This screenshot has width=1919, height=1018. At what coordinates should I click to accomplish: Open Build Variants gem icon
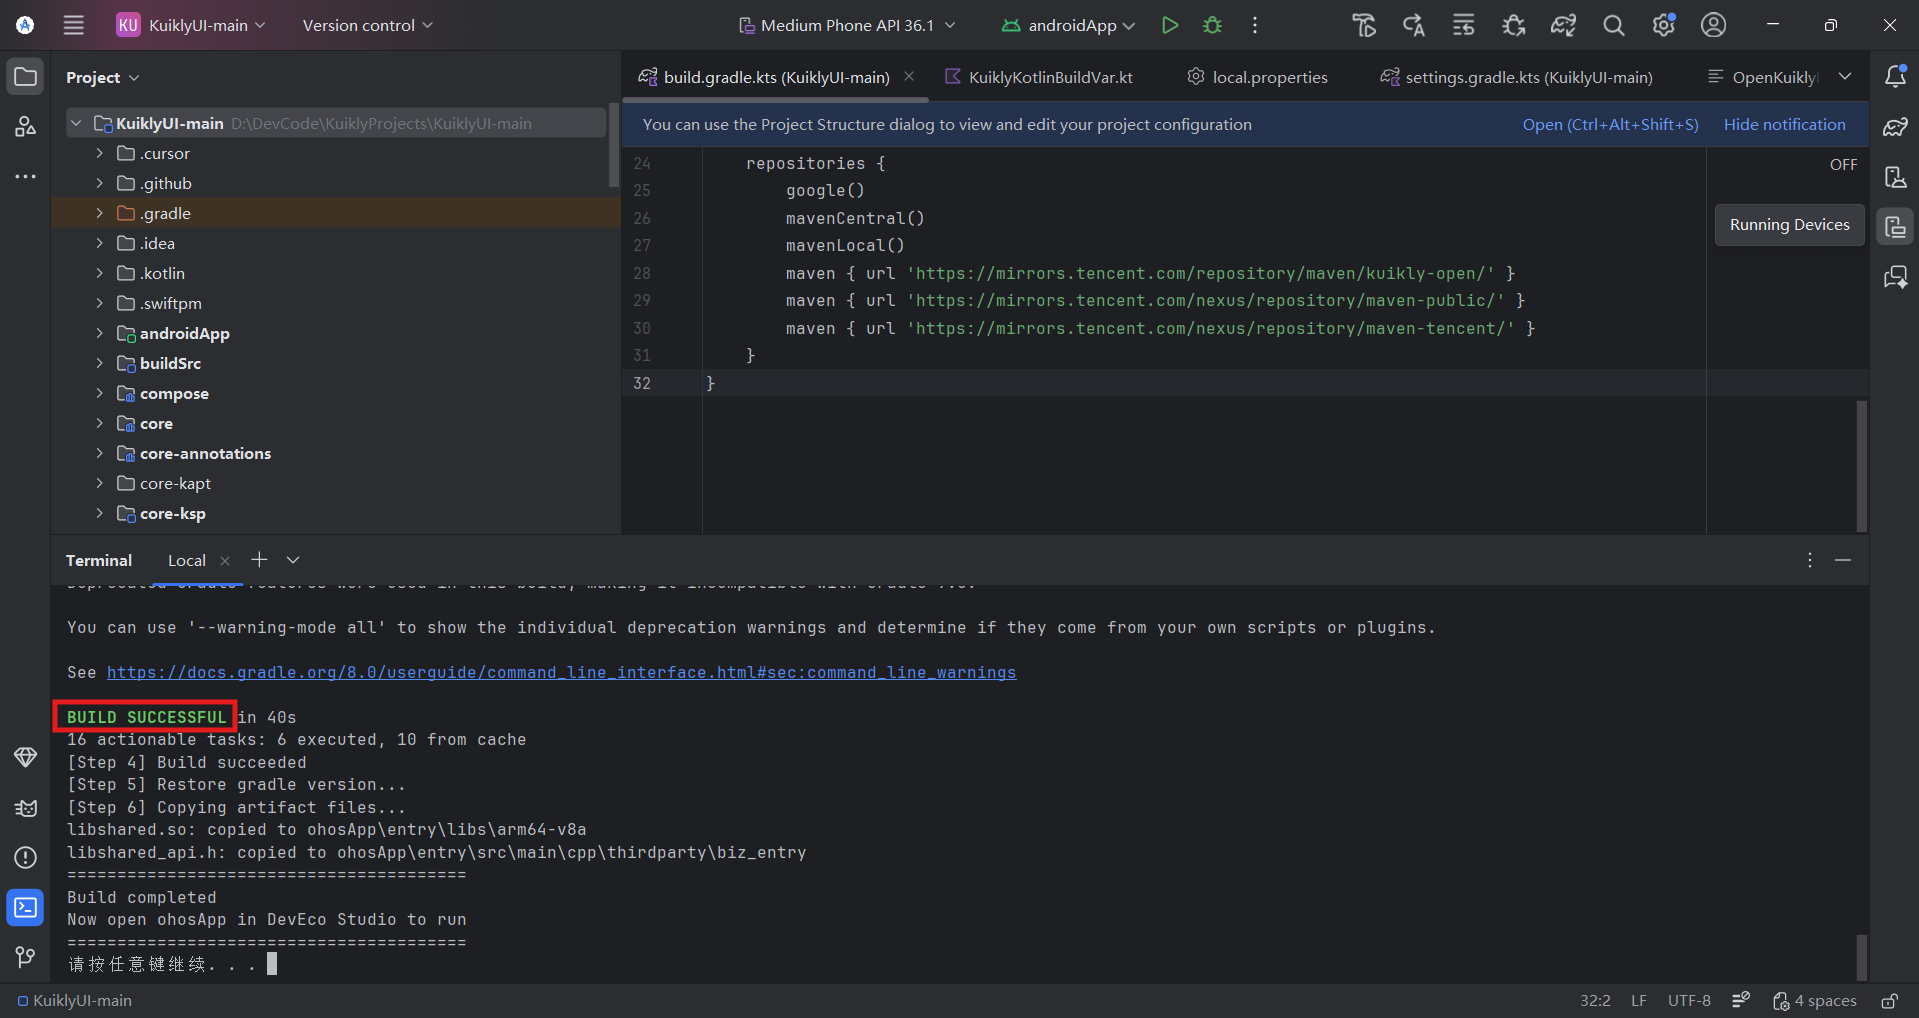(x=26, y=757)
